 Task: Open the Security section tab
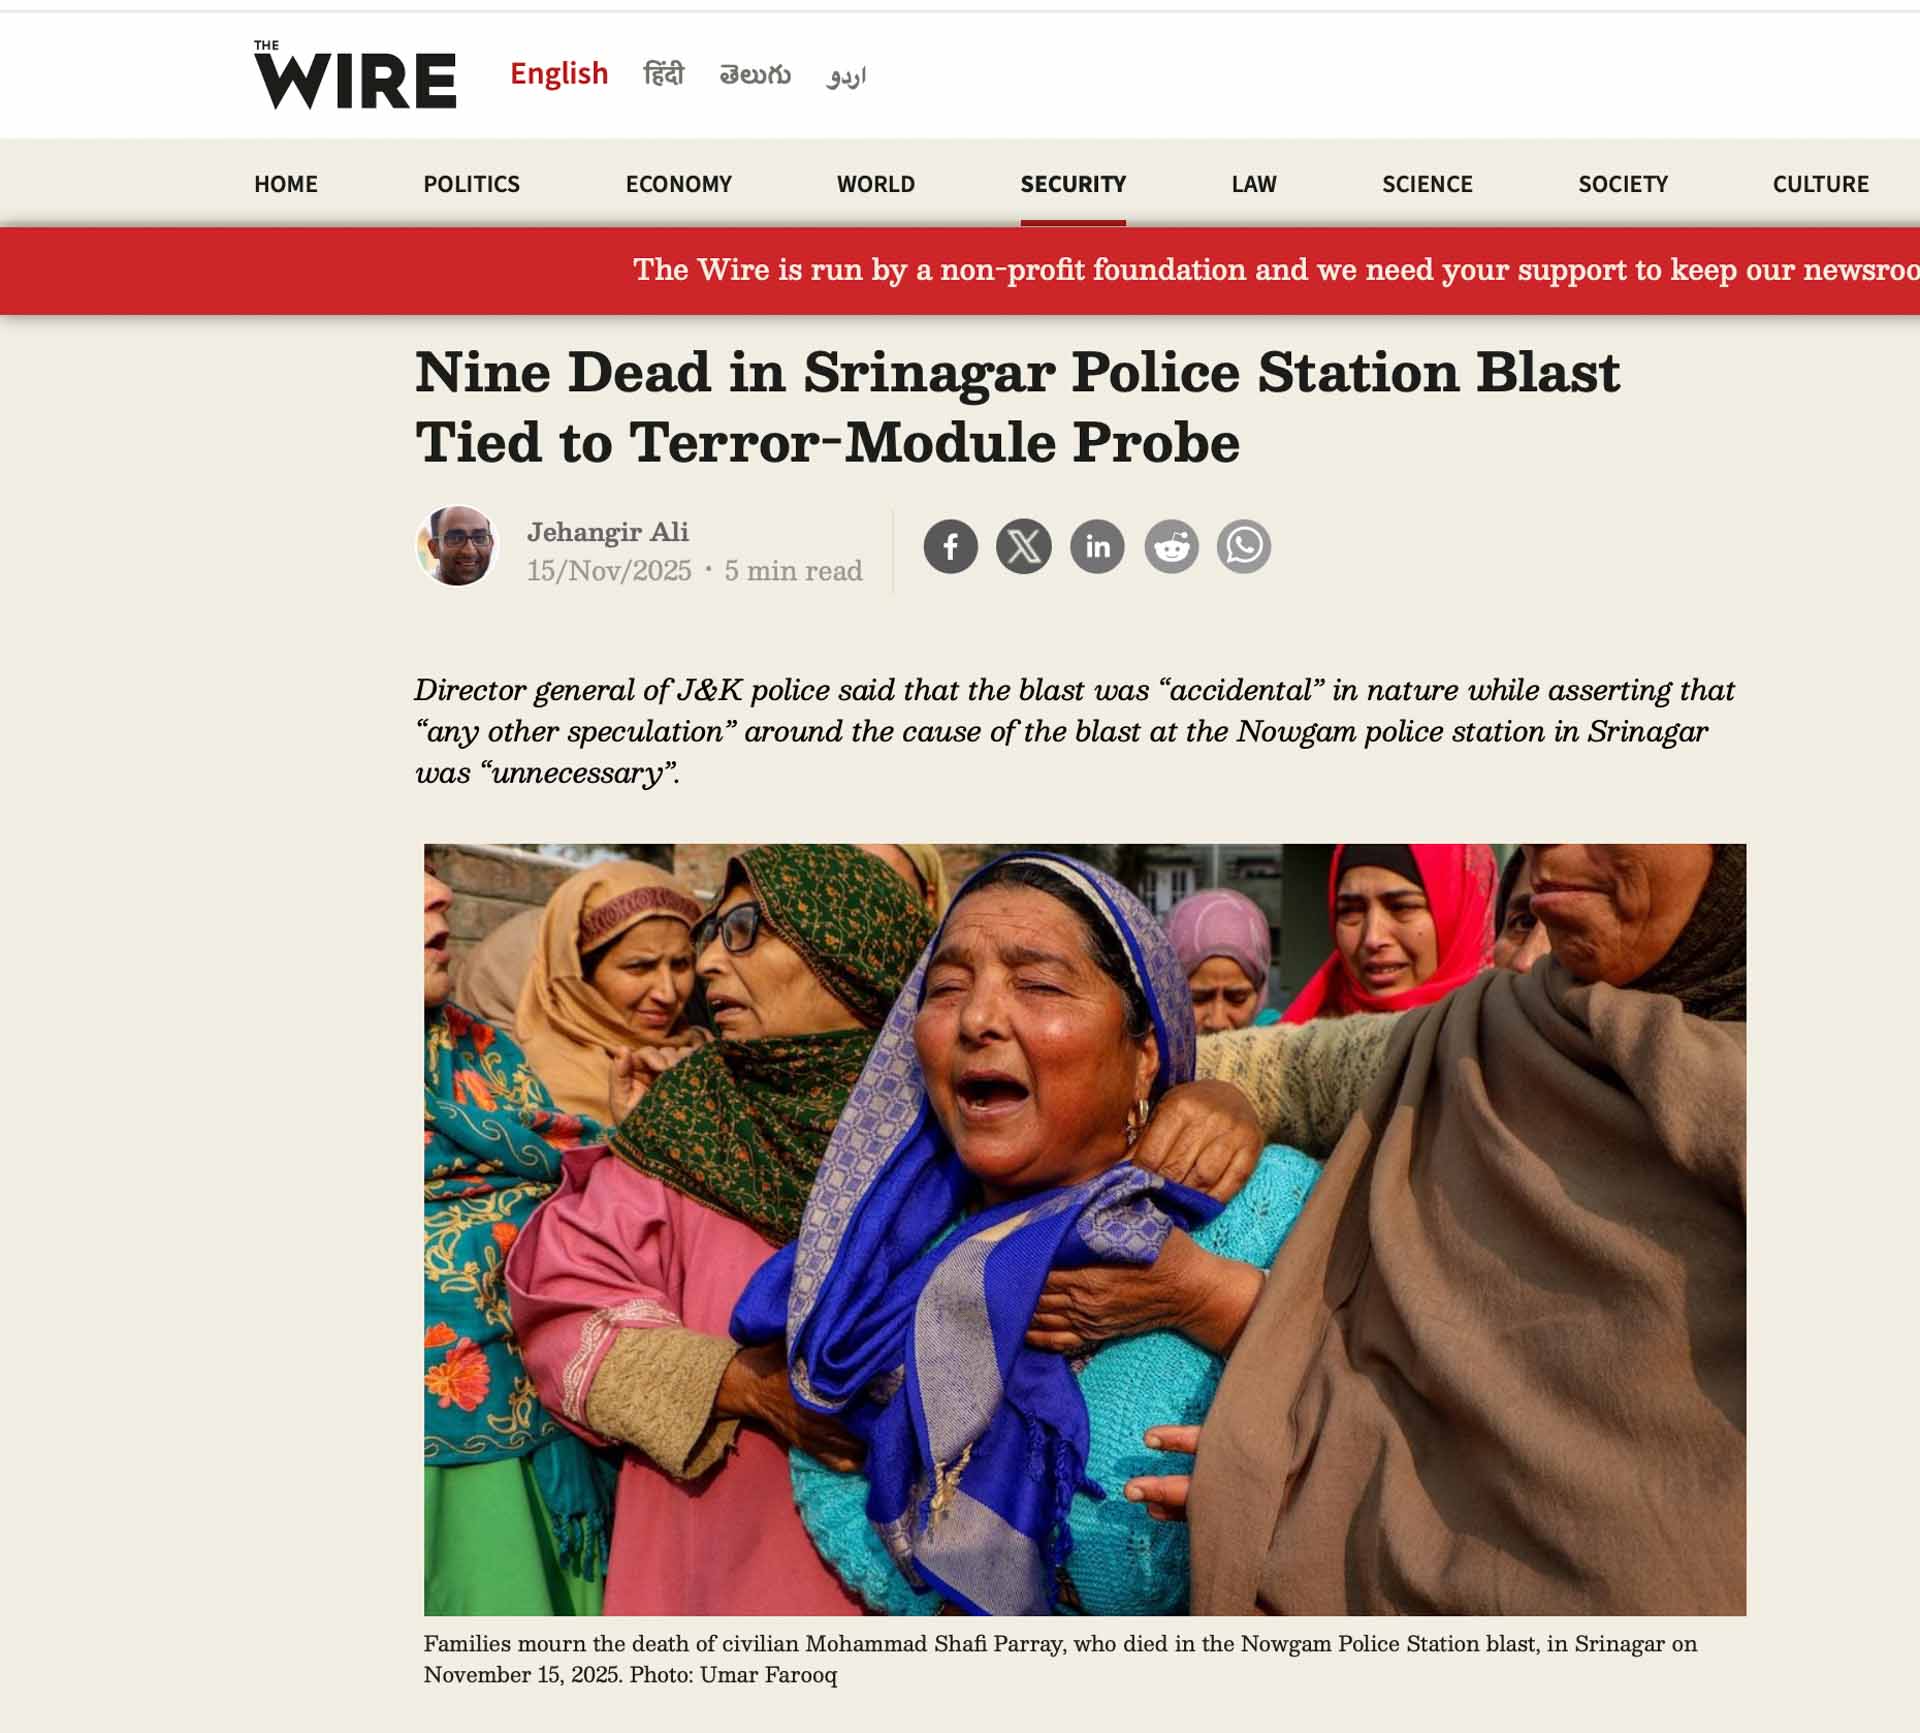coord(1073,184)
